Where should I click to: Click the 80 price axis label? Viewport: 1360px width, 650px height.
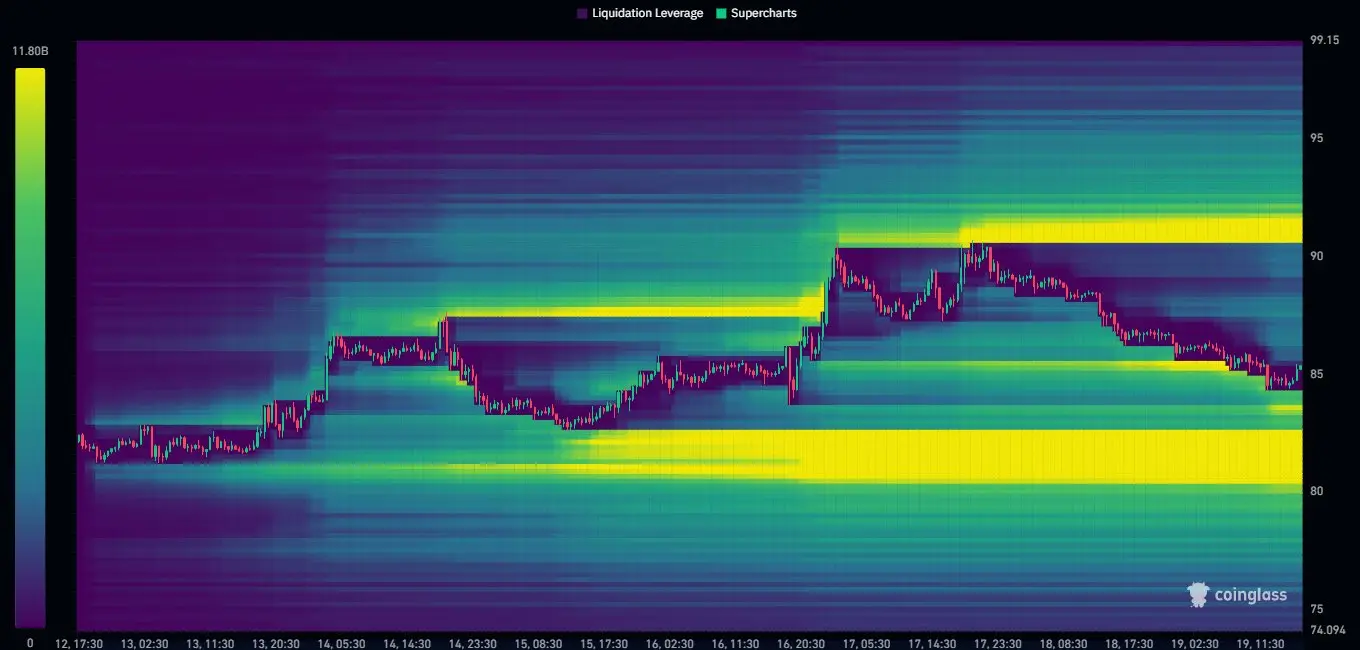pyautogui.click(x=1317, y=491)
